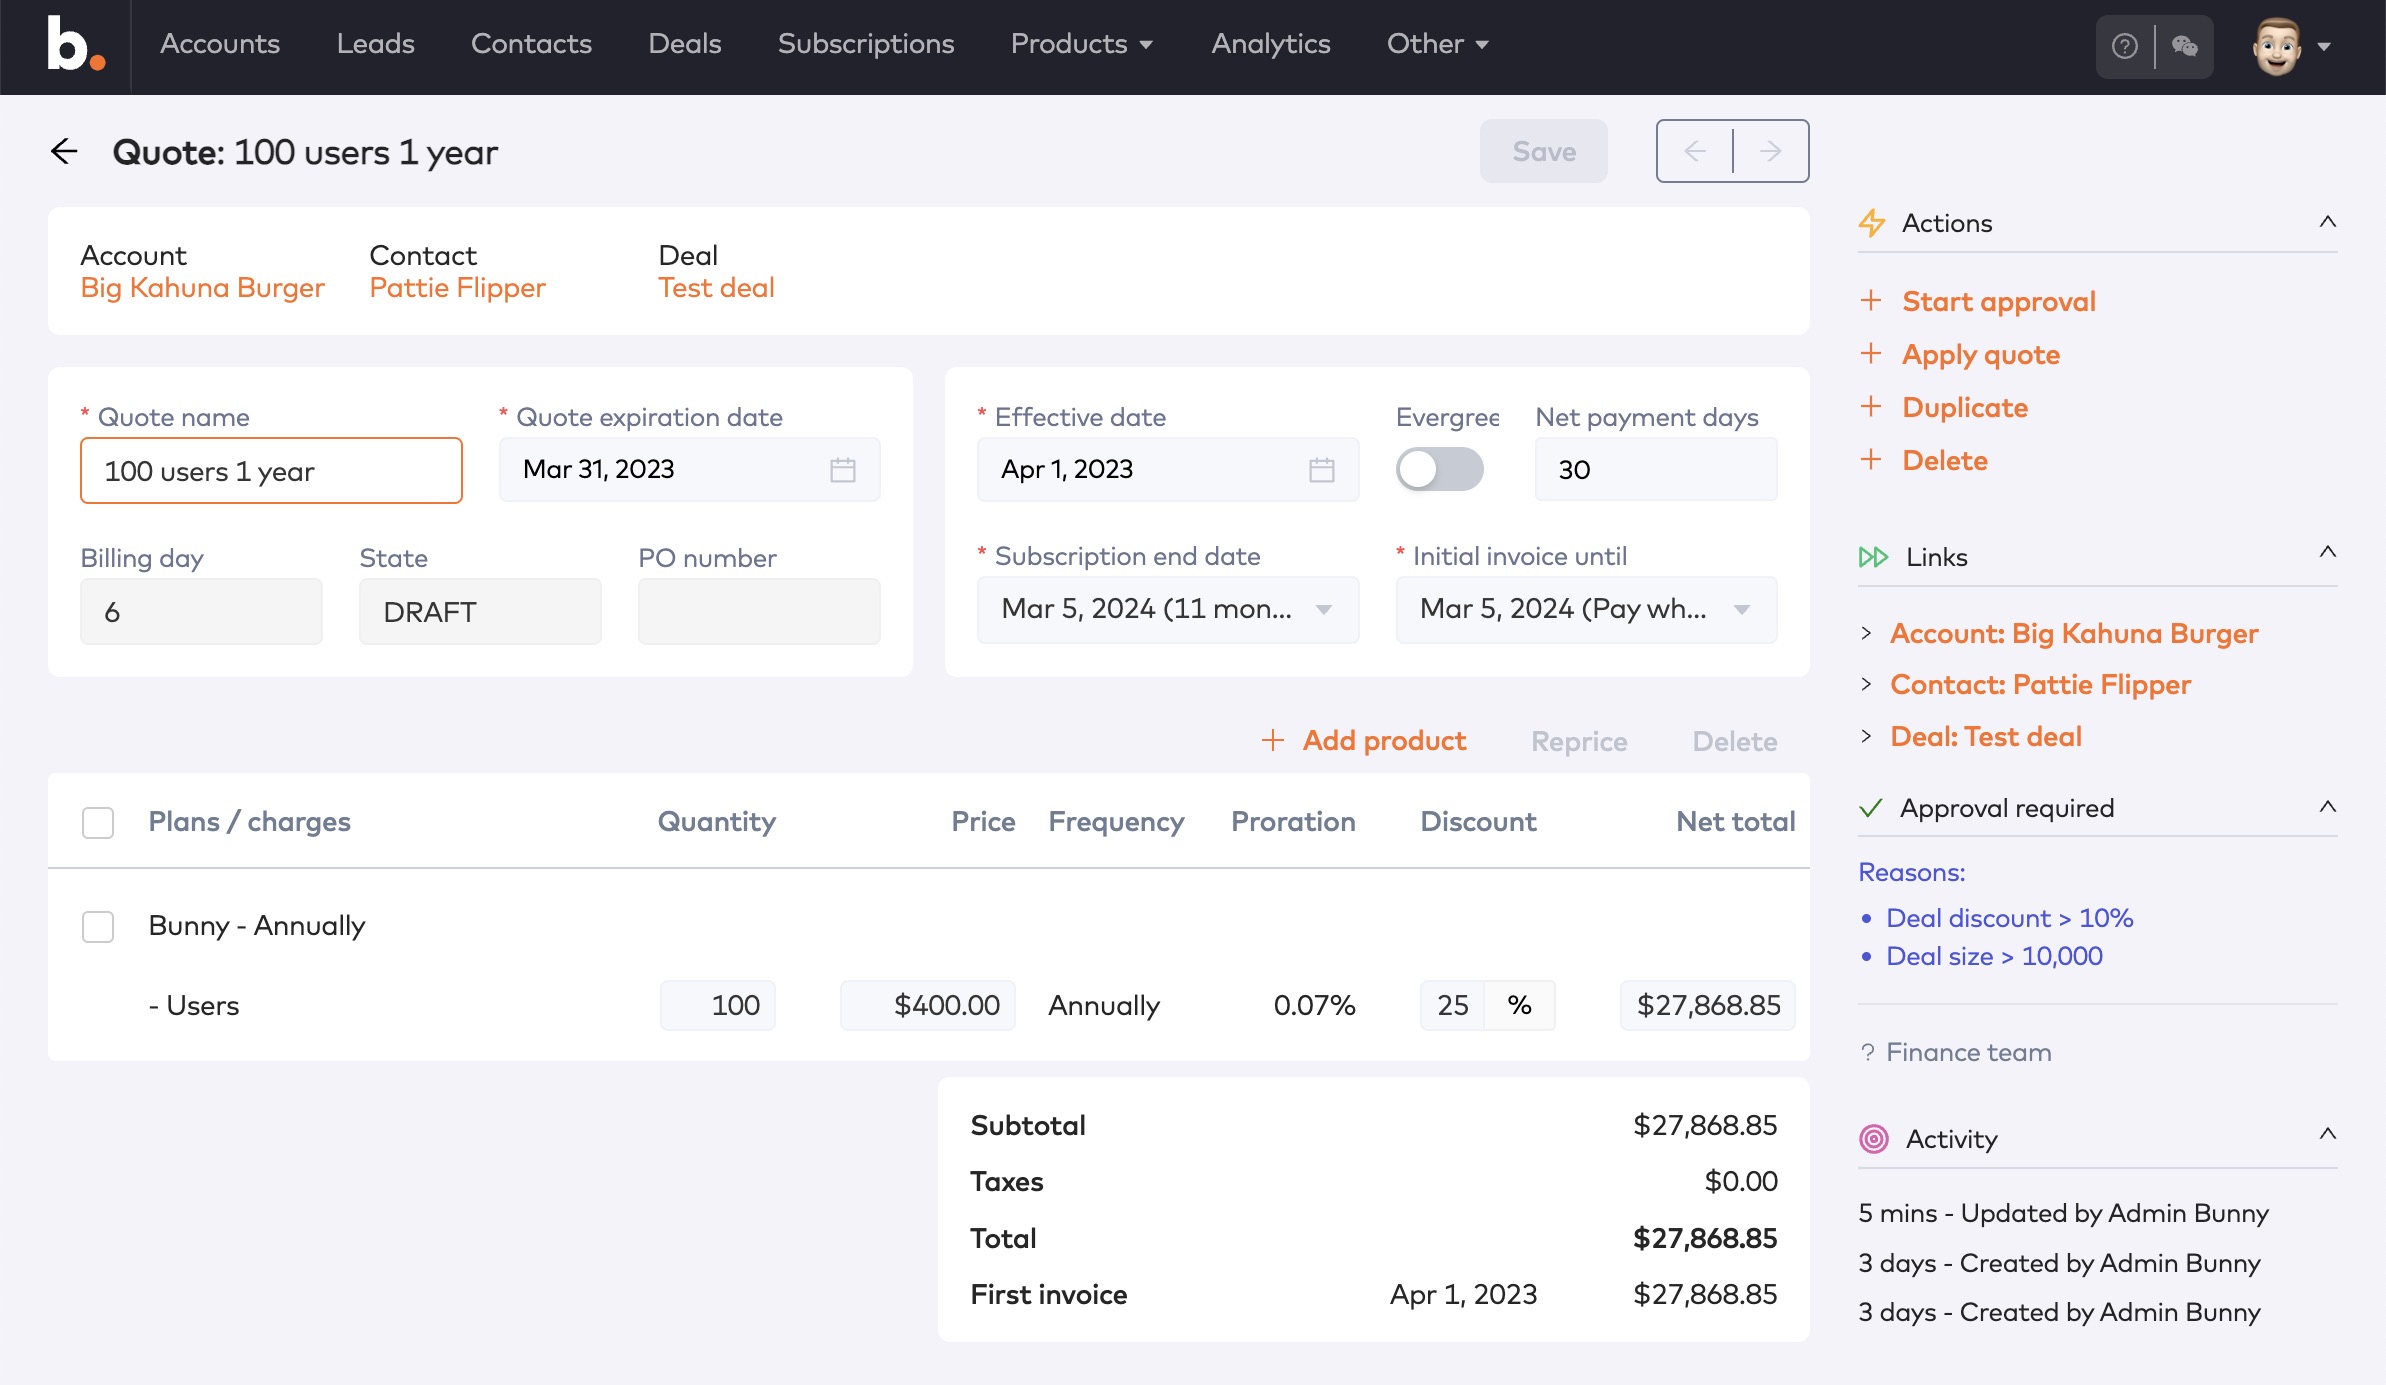Click the plus icon beside Apply quote
Screen dimensions: 2386x1385
tap(1871, 353)
